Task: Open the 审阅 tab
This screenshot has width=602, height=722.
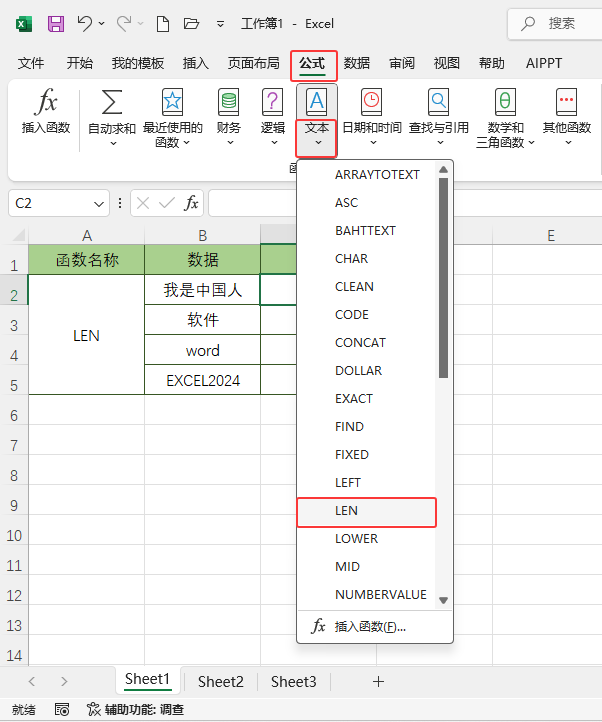Action: (x=402, y=63)
